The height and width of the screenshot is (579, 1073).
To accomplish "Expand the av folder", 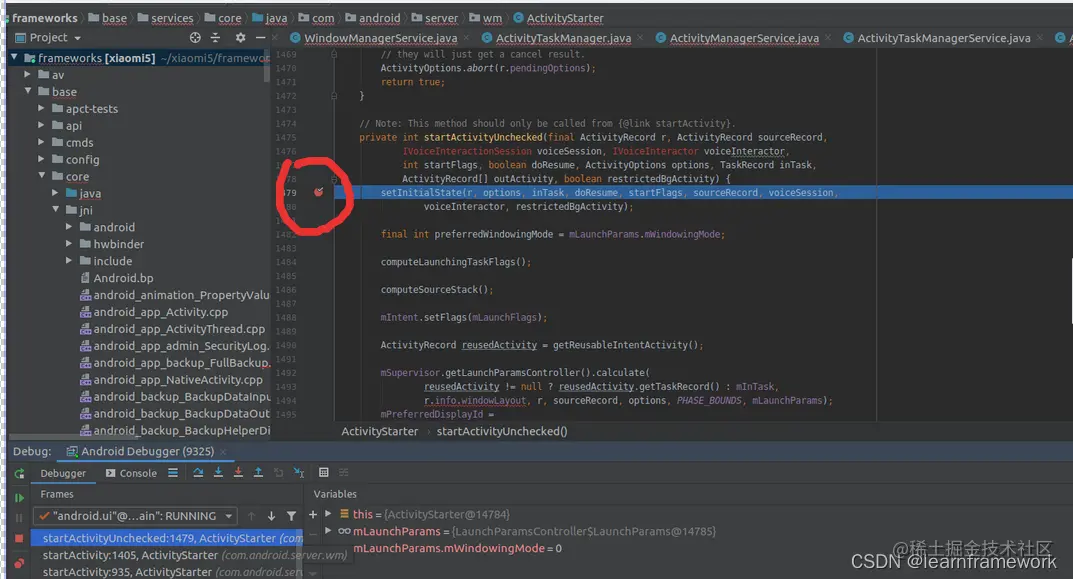I will [x=27, y=75].
